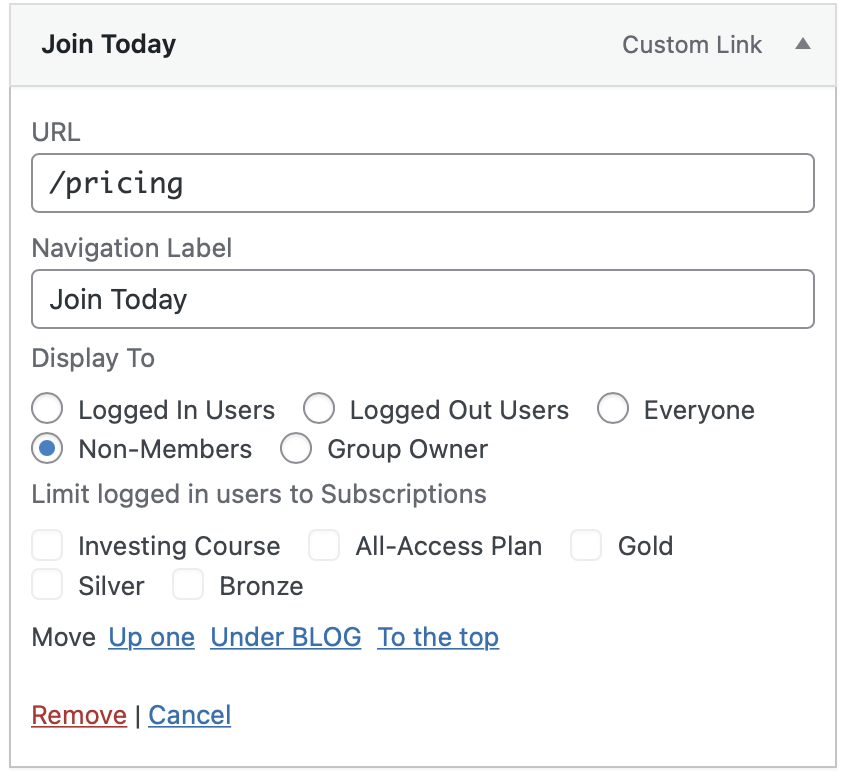Enable the All-Access Plan checkbox
Image resolution: width=843 pixels, height=779 pixels.
click(x=324, y=546)
